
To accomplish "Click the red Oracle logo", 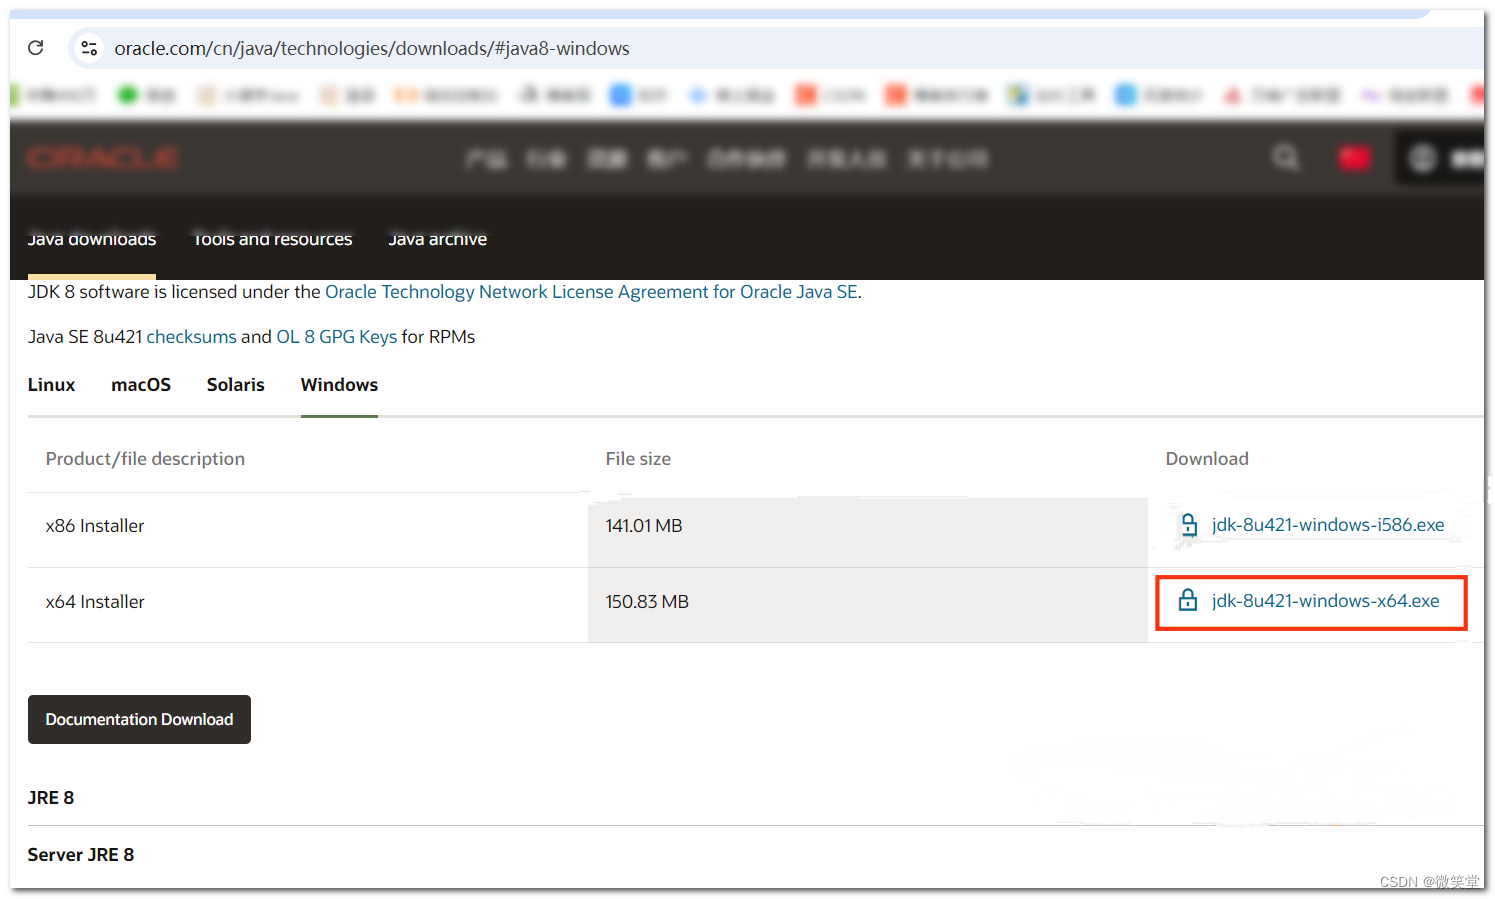I will 103,158.
